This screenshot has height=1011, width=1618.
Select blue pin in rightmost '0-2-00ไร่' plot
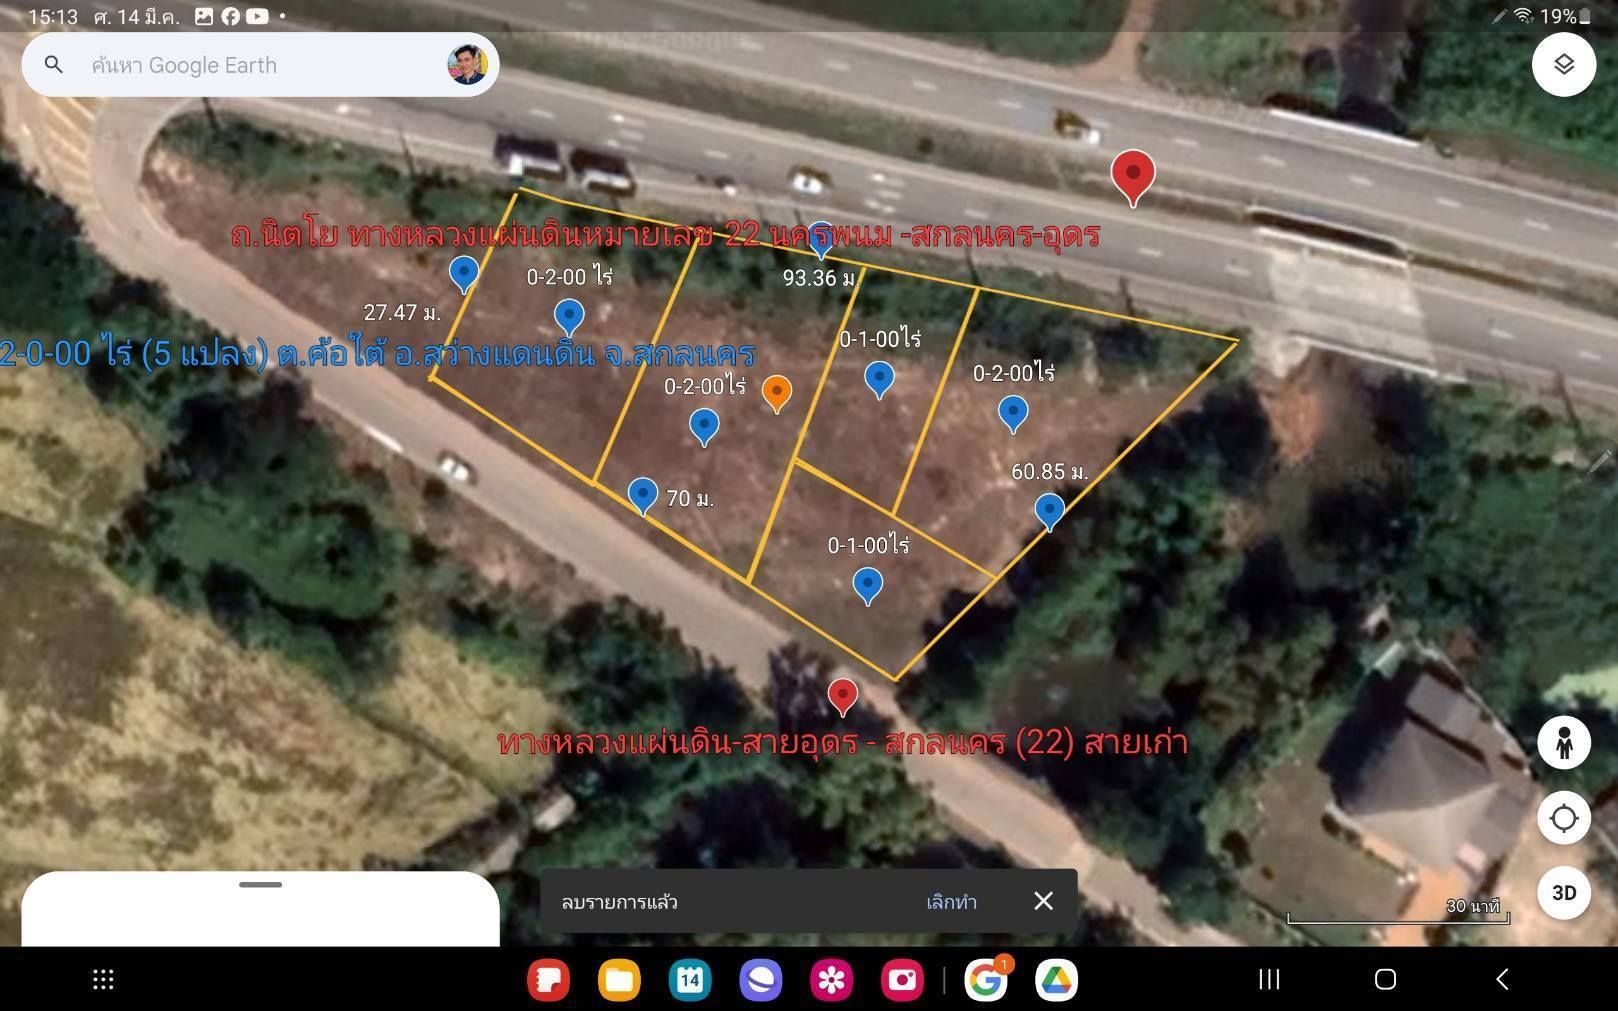pos(1013,414)
